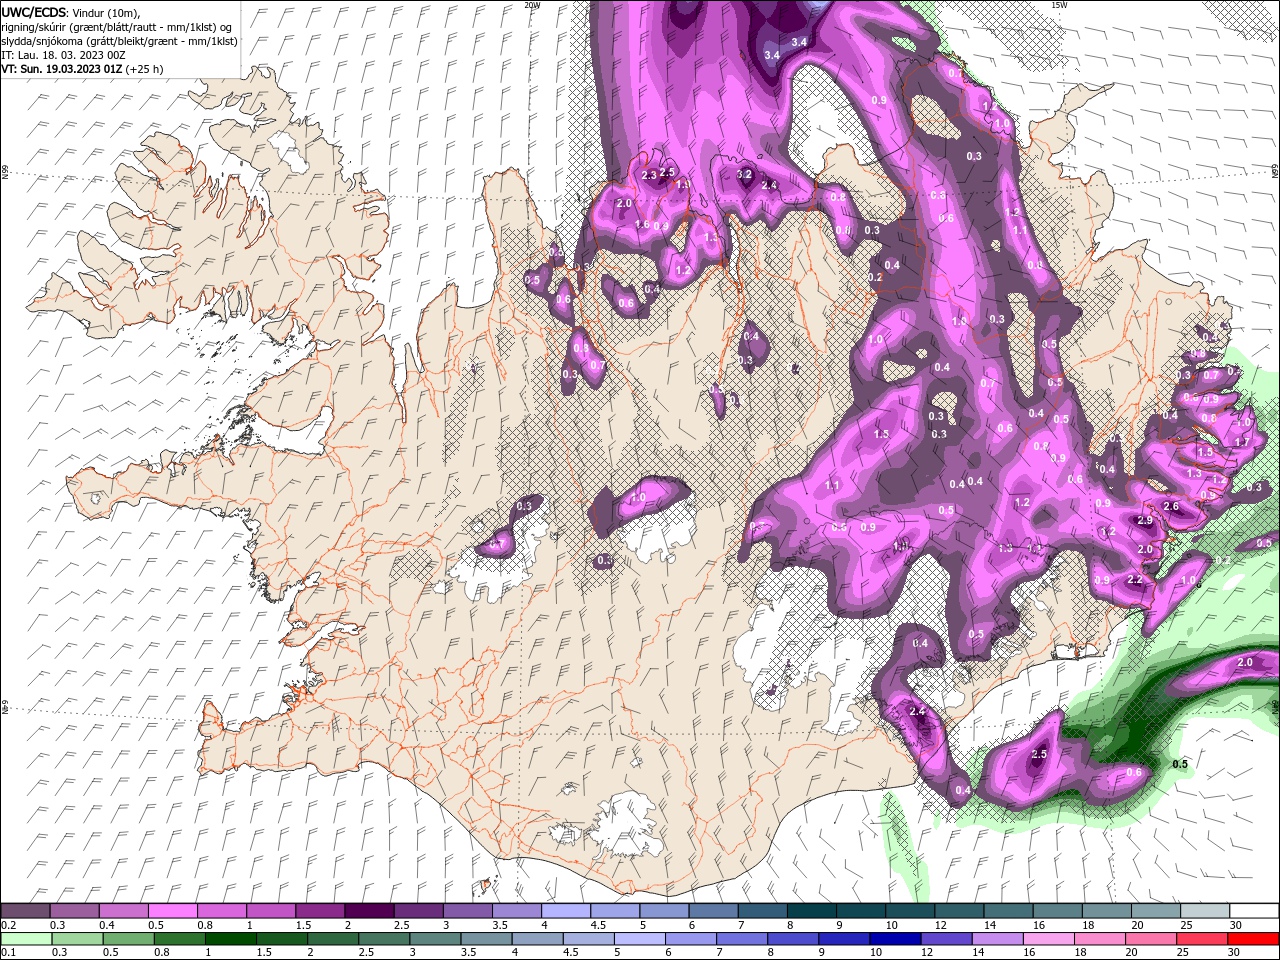Screen dimensions: 1280x960
Task: Click the snow legend swatch labeled 1
Action: pyautogui.click(x=271, y=911)
